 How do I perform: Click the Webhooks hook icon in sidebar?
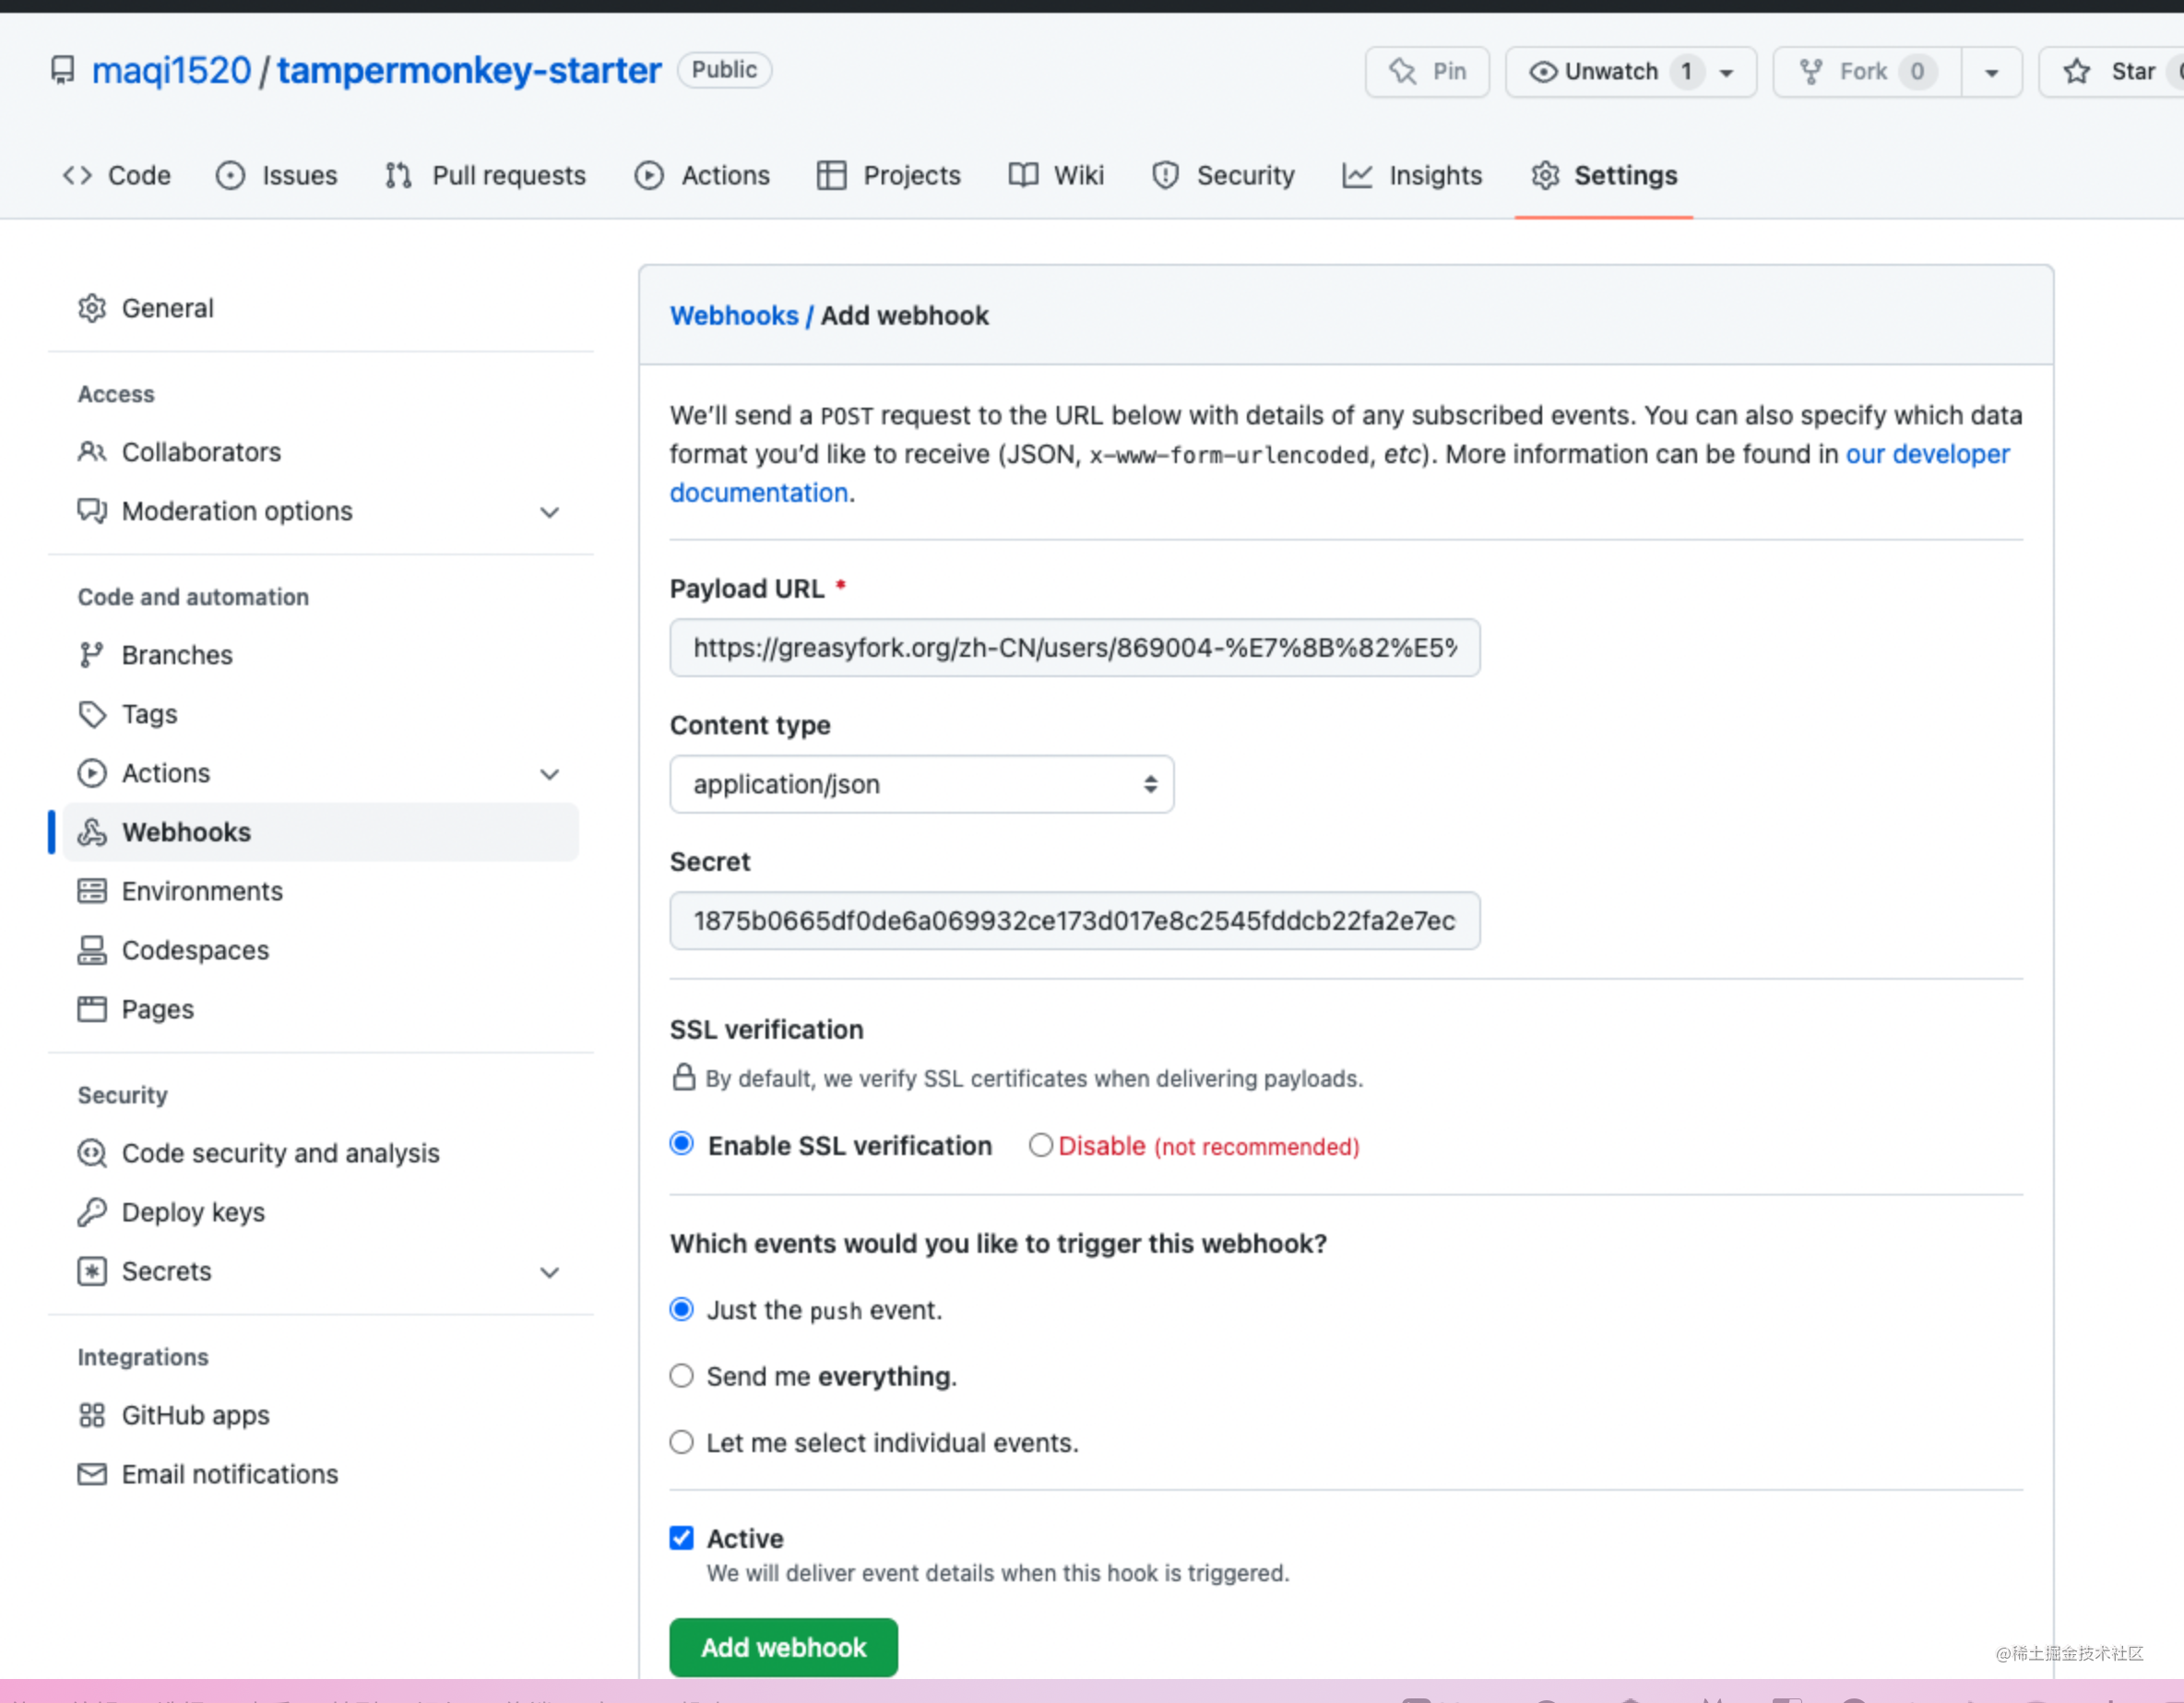pos(92,832)
